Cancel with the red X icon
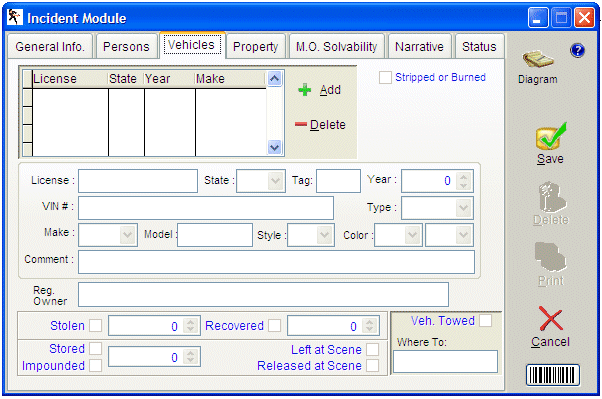 (x=551, y=319)
